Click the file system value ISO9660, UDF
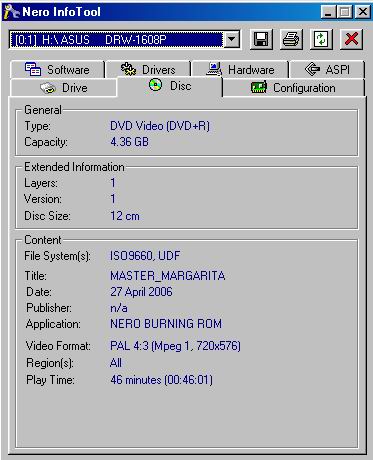 pos(145,256)
